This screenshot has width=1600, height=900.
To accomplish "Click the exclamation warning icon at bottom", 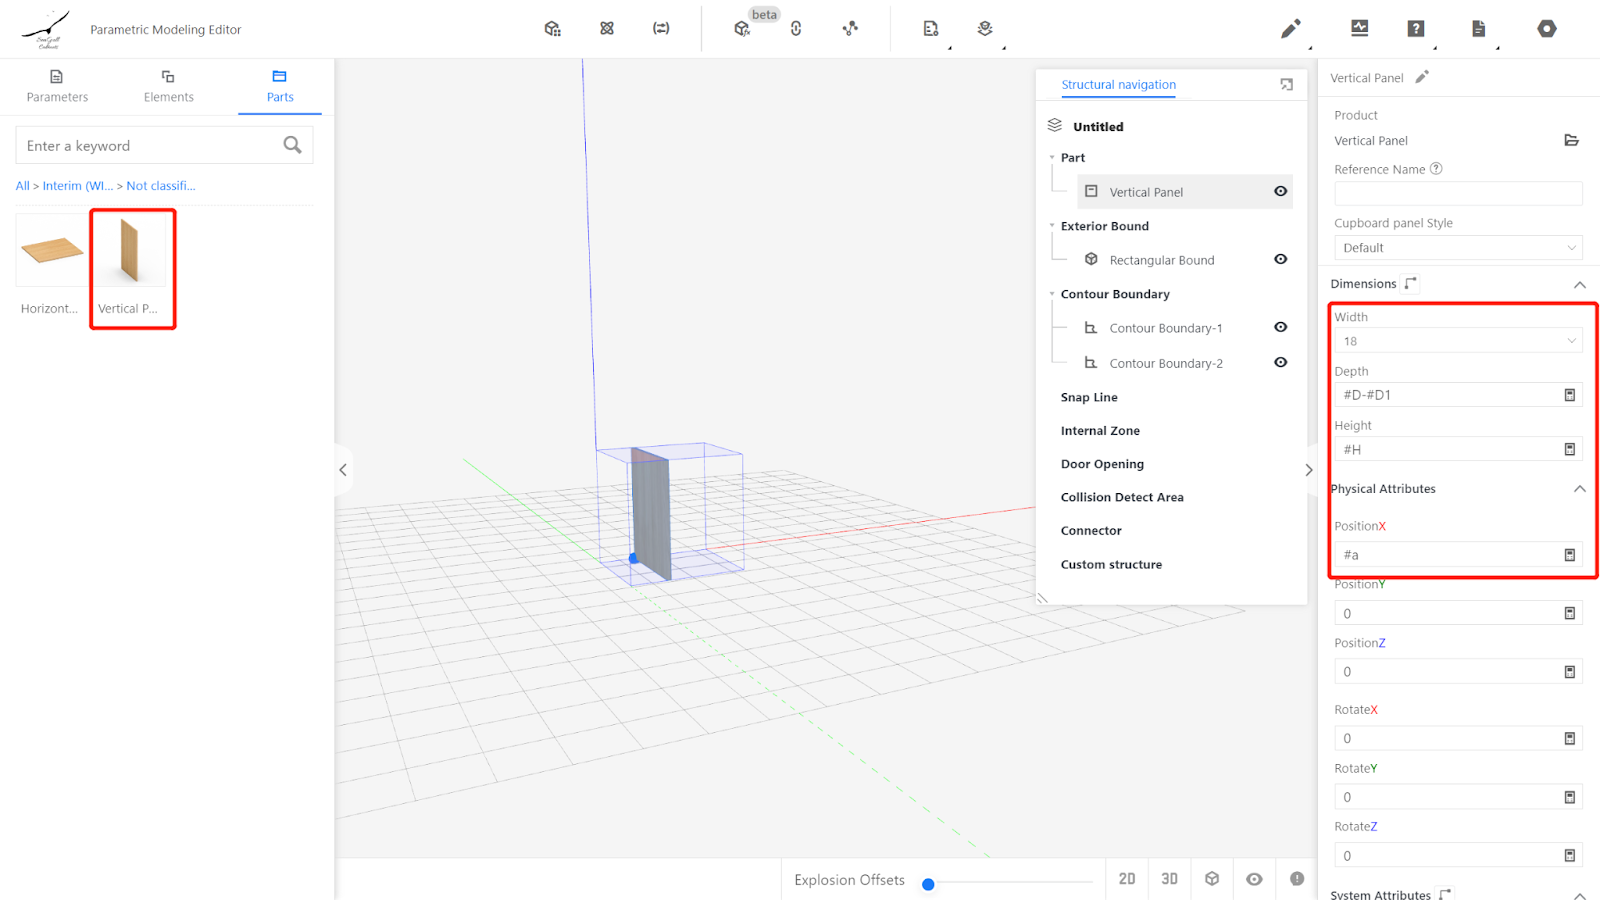I will pyautogui.click(x=1297, y=879).
